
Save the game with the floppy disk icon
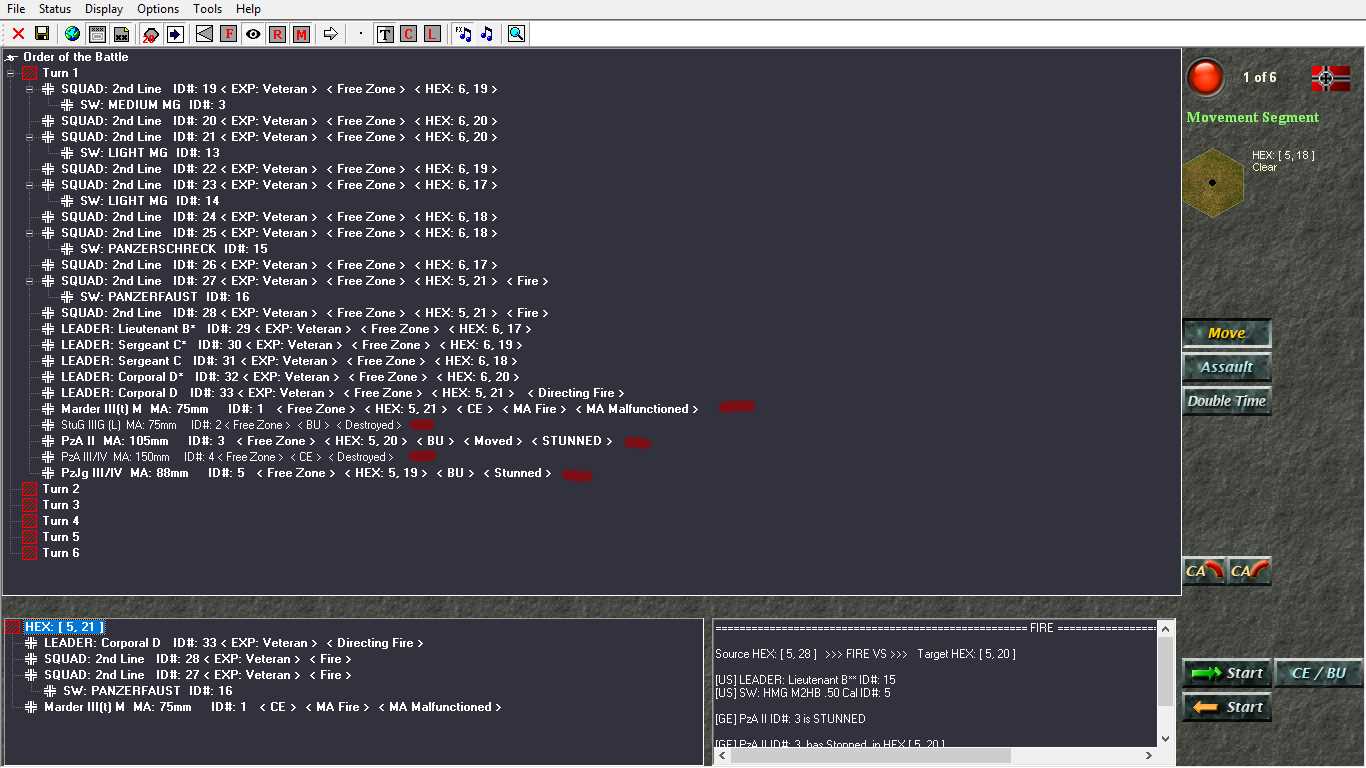click(x=42, y=34)
